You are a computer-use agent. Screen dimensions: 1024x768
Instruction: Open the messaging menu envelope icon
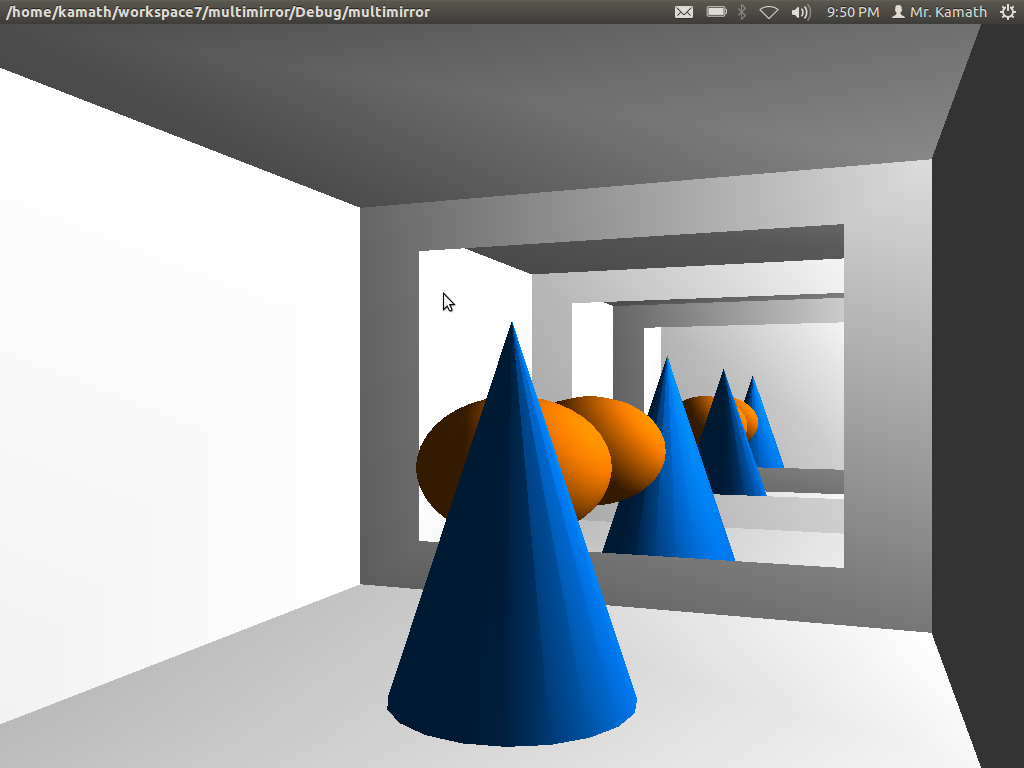tap(683, 12)
